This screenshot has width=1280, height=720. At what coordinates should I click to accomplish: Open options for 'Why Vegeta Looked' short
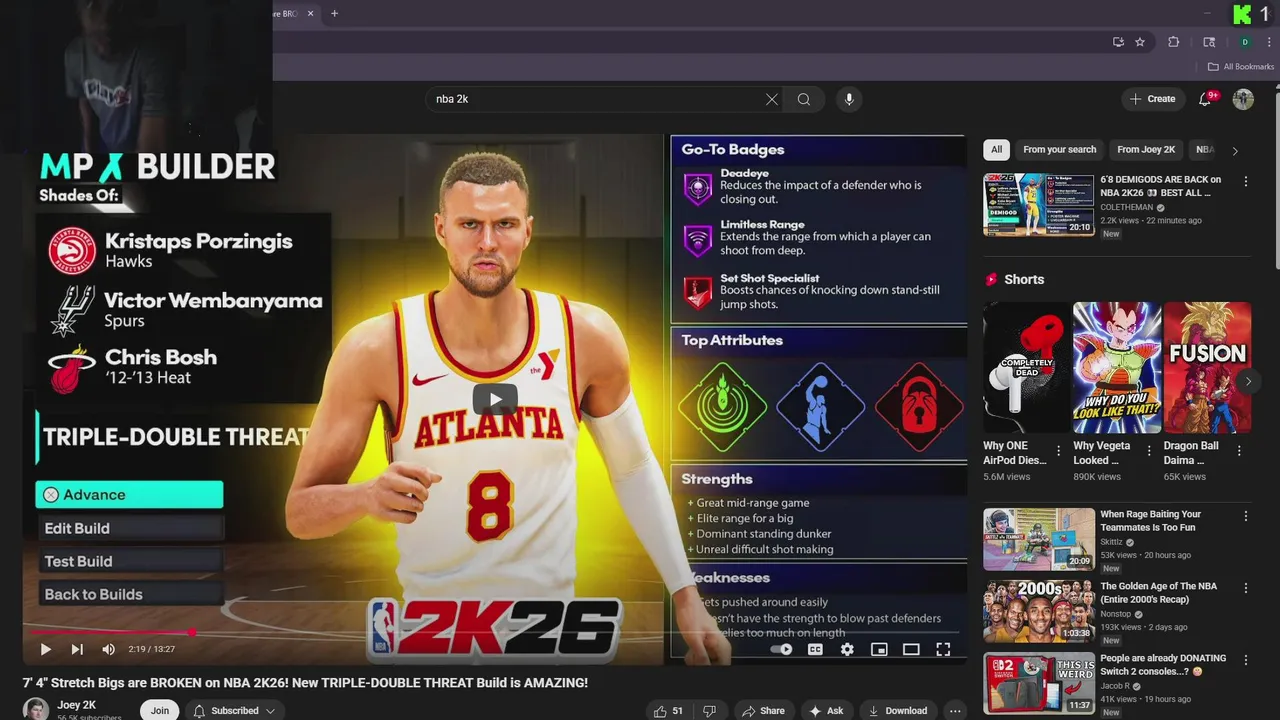1149,451
